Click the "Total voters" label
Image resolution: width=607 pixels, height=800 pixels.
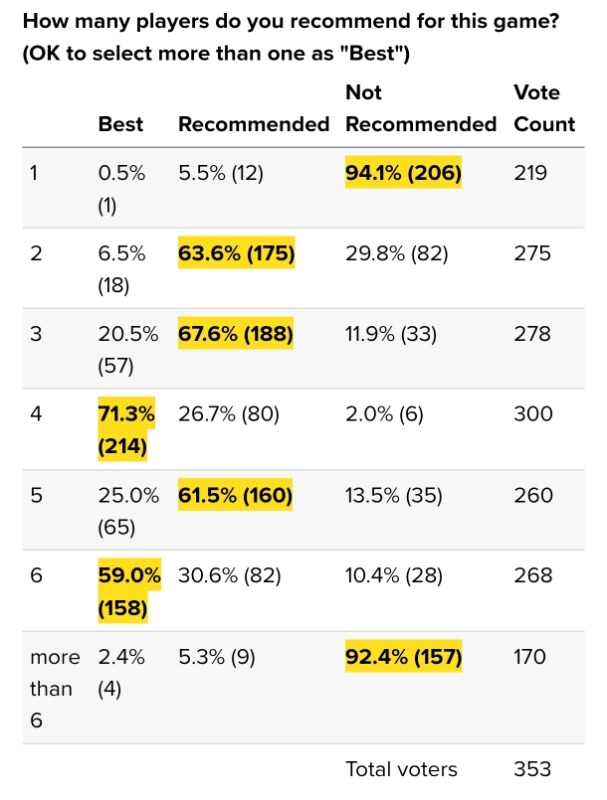coord(401,769)
